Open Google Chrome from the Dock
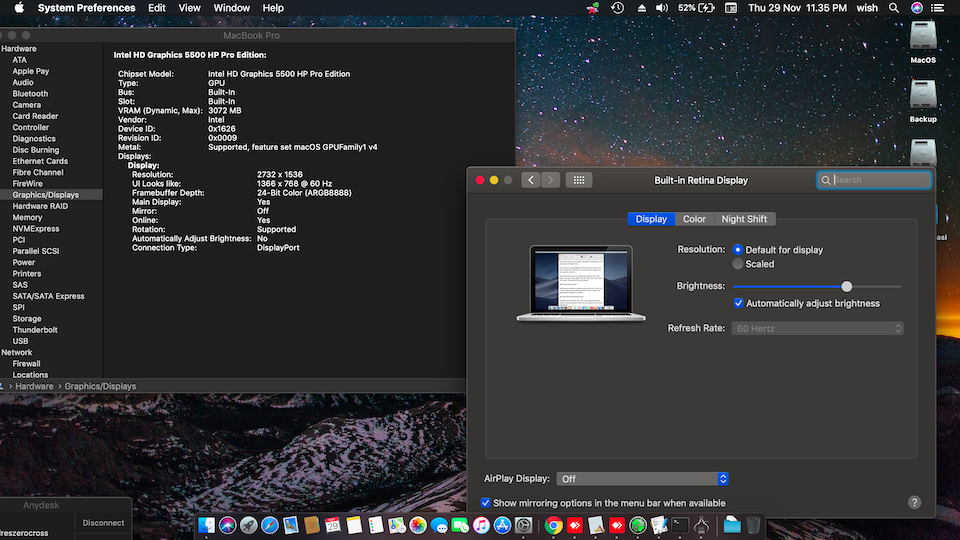 (x=553, y=525)
